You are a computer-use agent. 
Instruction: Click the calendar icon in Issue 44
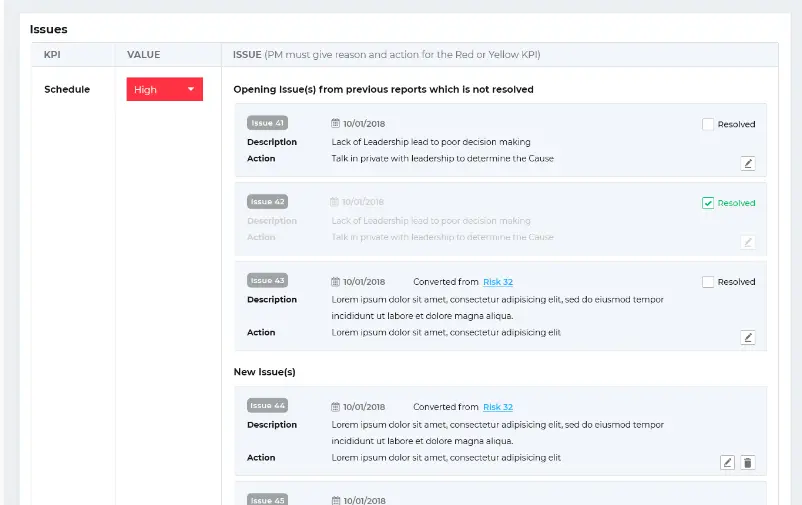click(336, 407)
